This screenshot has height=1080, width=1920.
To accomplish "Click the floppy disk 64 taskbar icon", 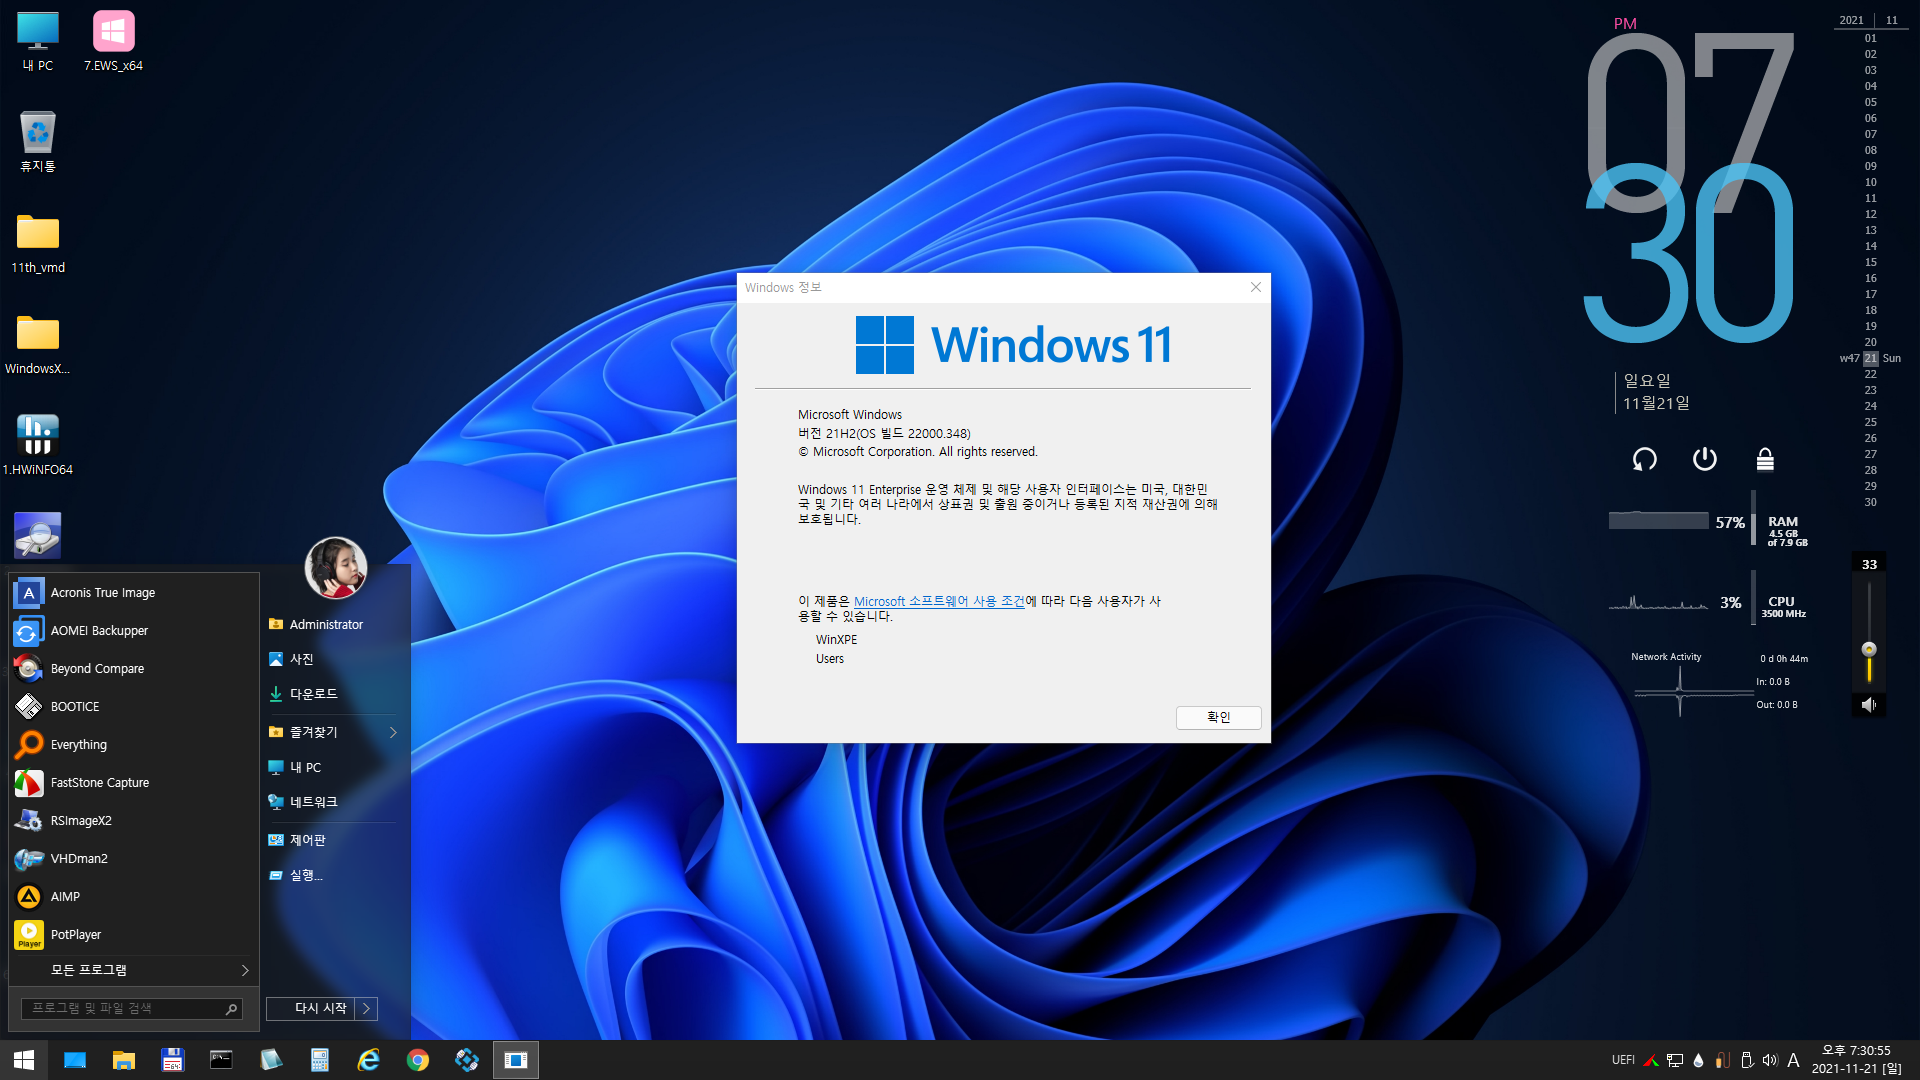I will point(173,1060).
